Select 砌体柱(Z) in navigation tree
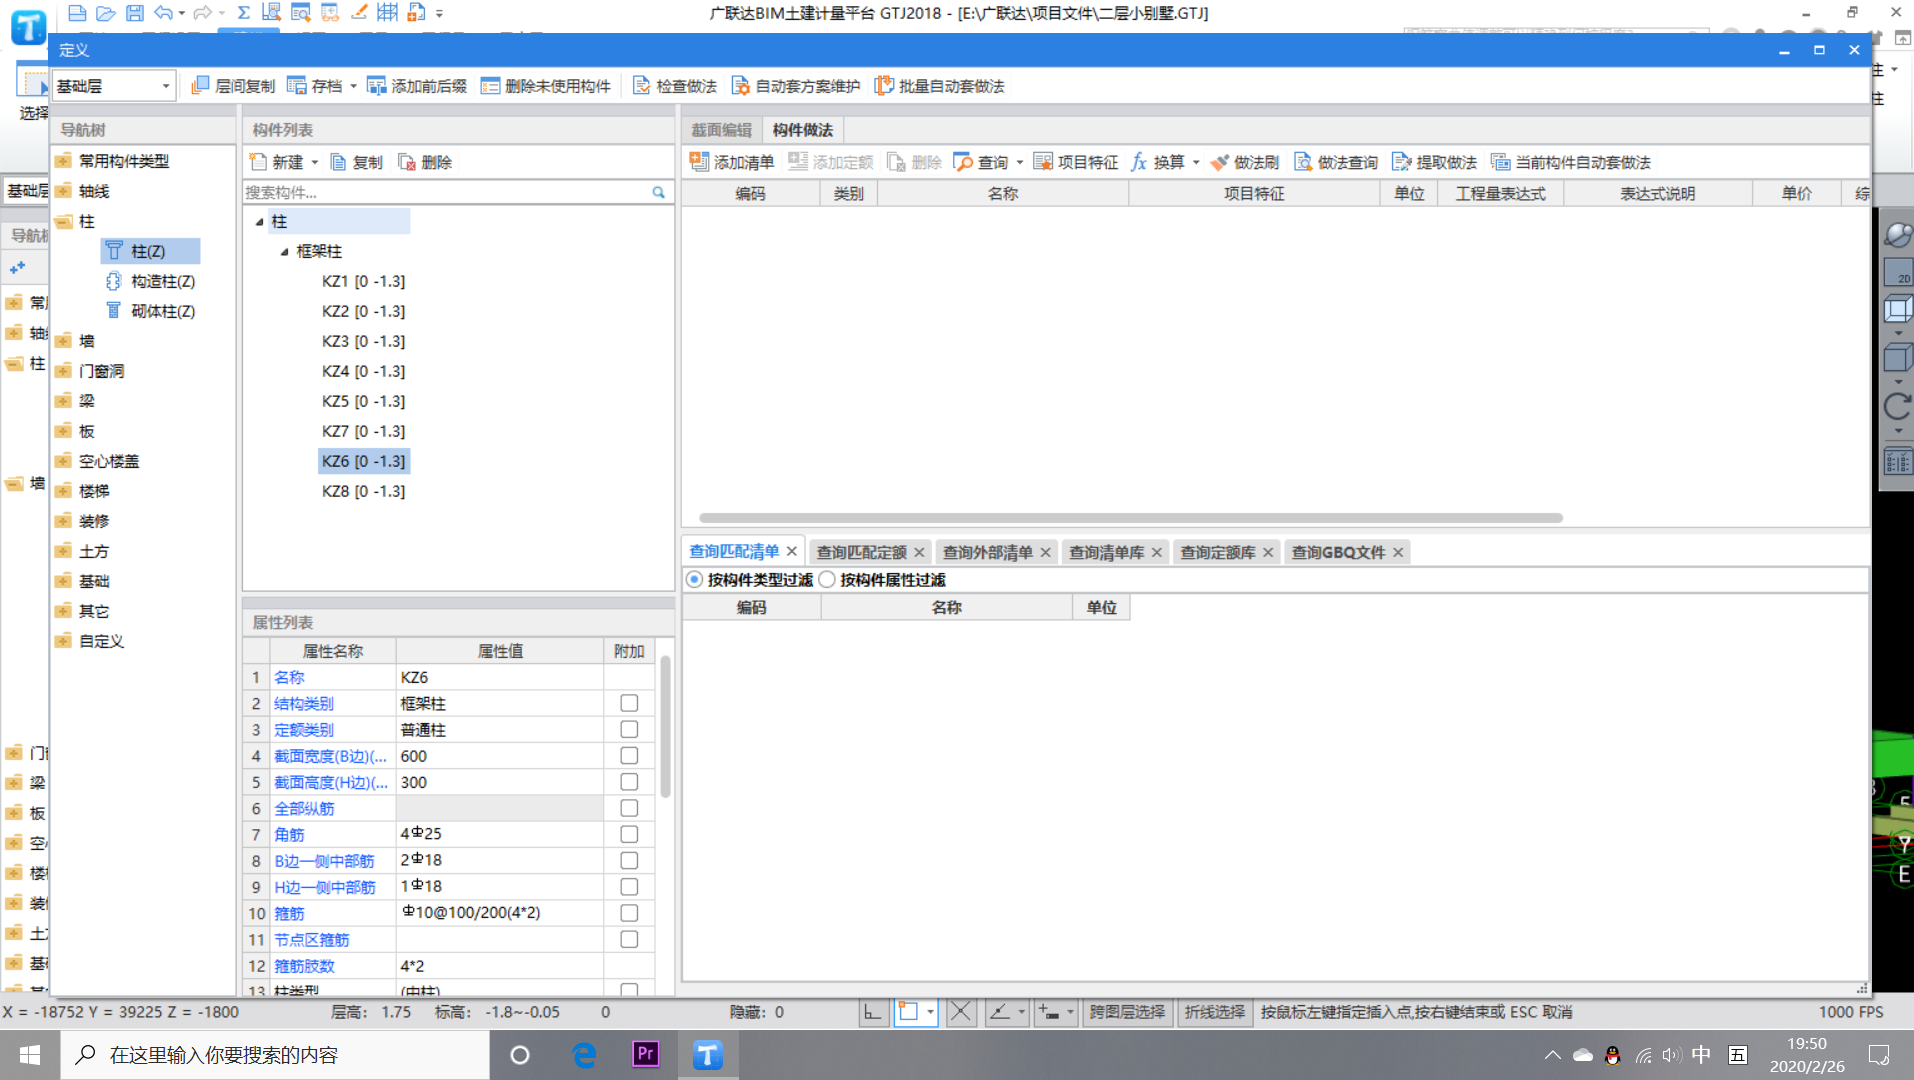This screenshot has width=1914, height=1080. point(151,312)
